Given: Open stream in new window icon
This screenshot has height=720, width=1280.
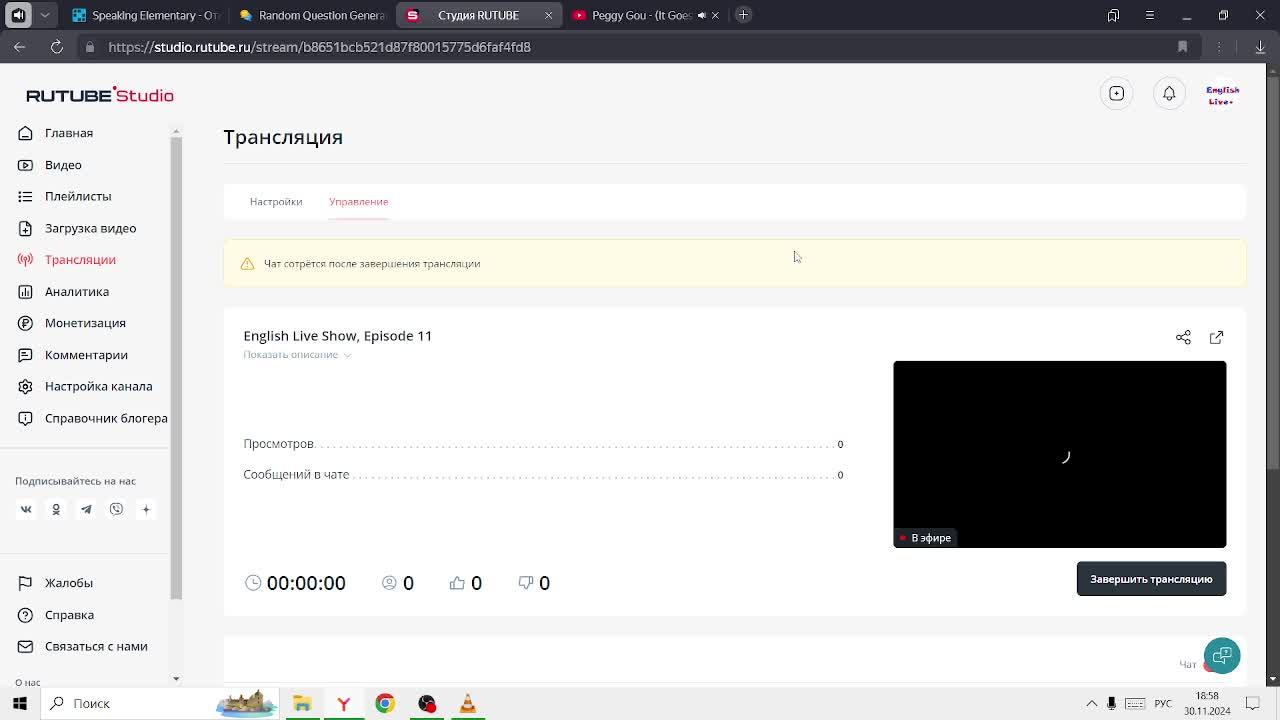Looking at the screenshot, I should (x=1216, y=337).
